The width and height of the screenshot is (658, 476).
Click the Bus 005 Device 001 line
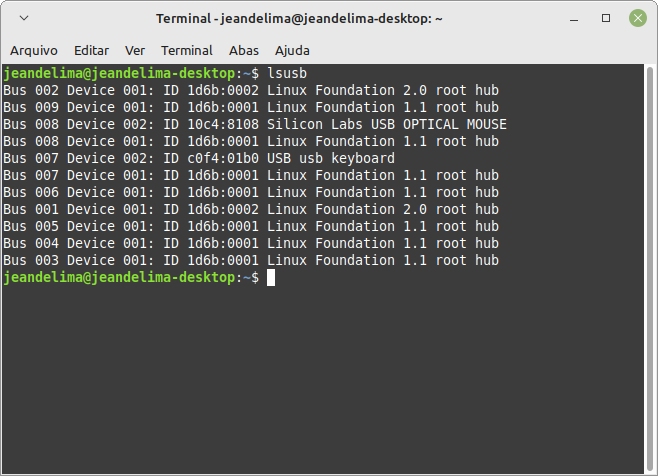pyautogui.click(x=251, y=226)
